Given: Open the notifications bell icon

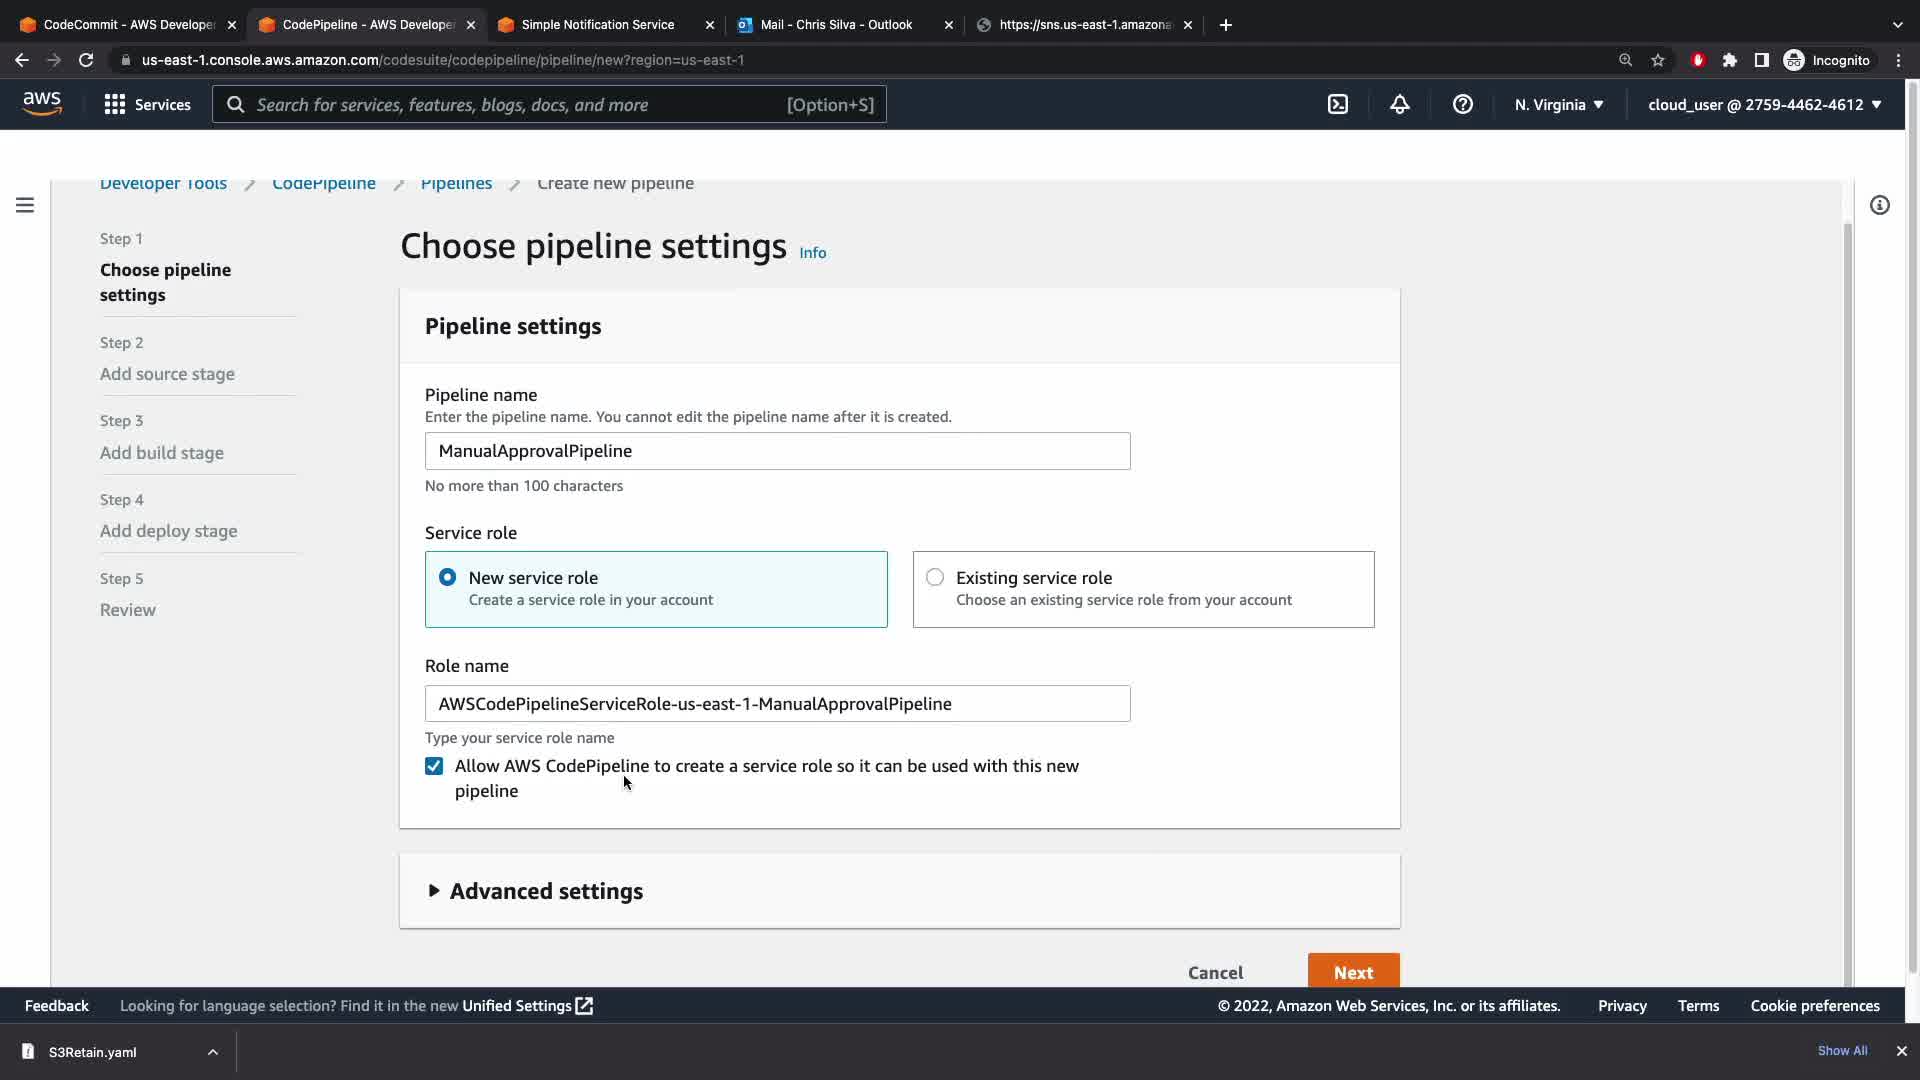Looking at the screenshot, I should click(x=1400, y=104).
